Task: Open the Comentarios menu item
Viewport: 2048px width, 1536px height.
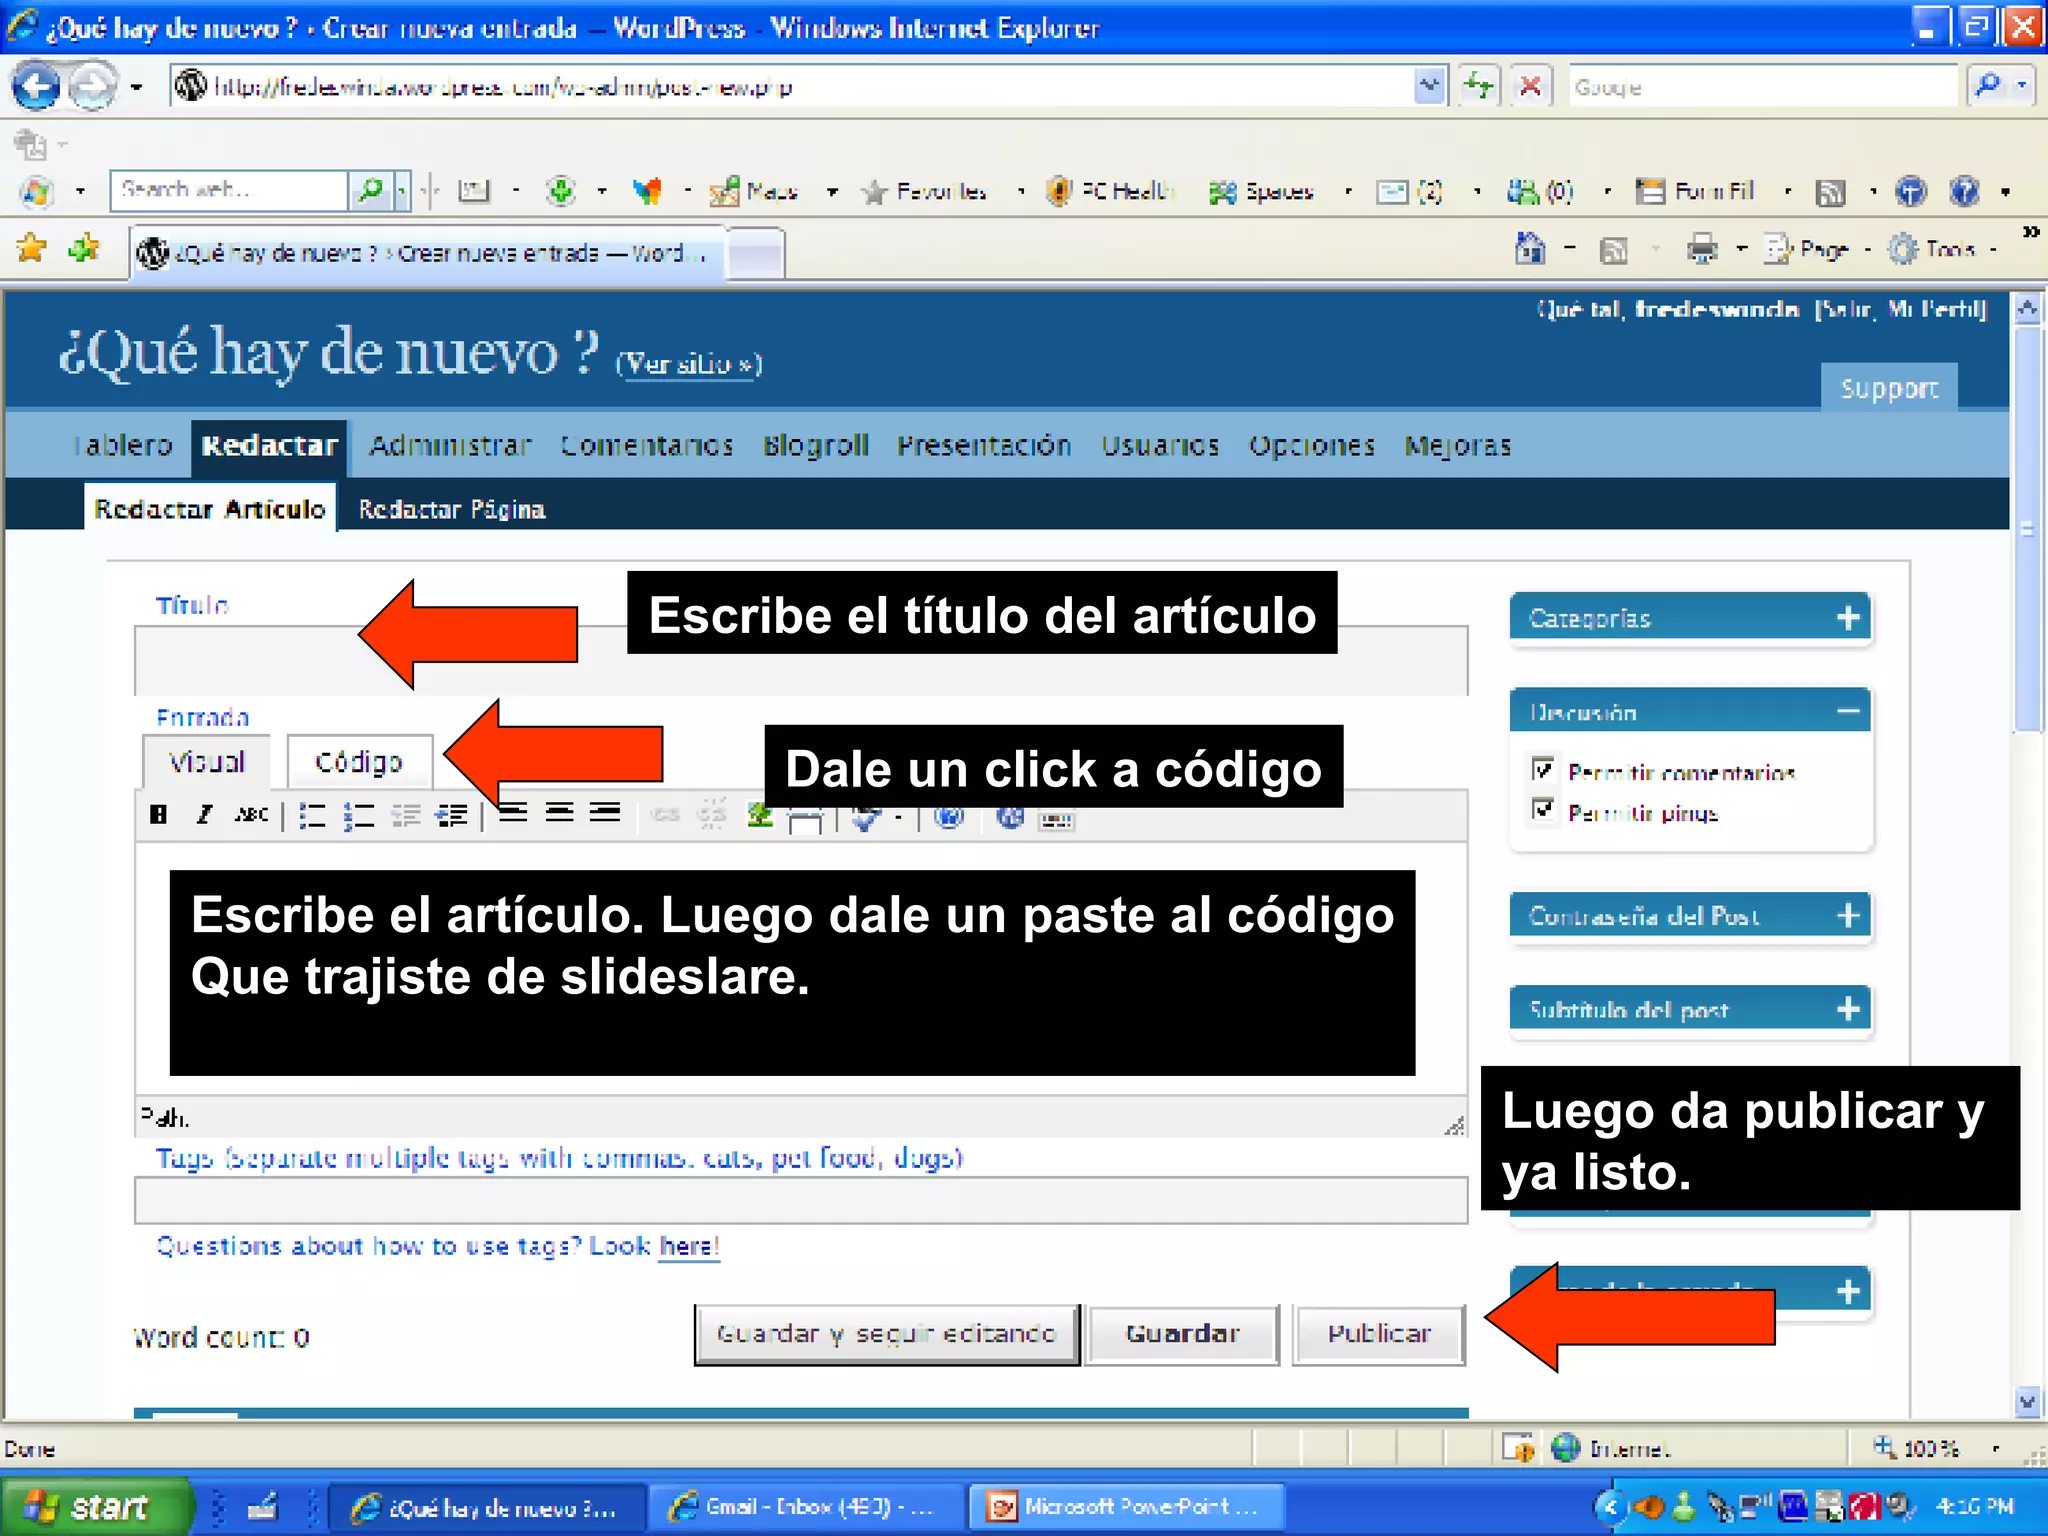Action: coord(647,446)
